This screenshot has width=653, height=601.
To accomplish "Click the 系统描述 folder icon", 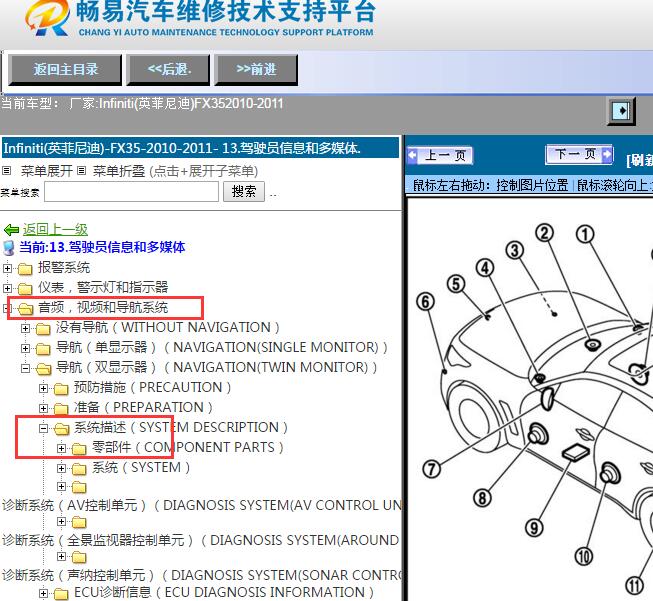I will 61,428.
